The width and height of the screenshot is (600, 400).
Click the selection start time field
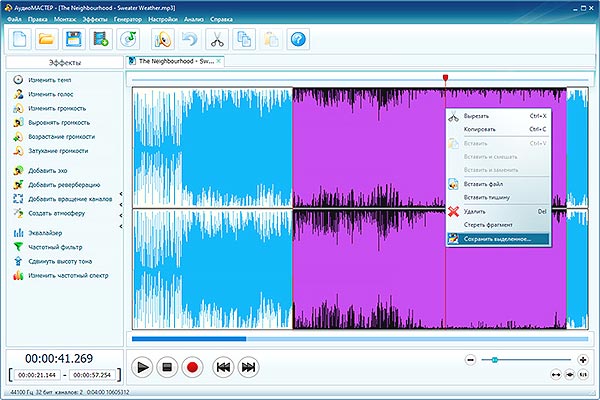(37, 375)
